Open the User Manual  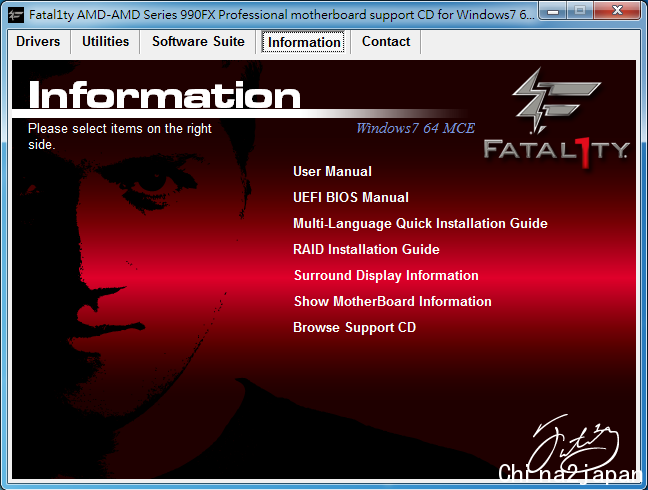click(332, 171)
